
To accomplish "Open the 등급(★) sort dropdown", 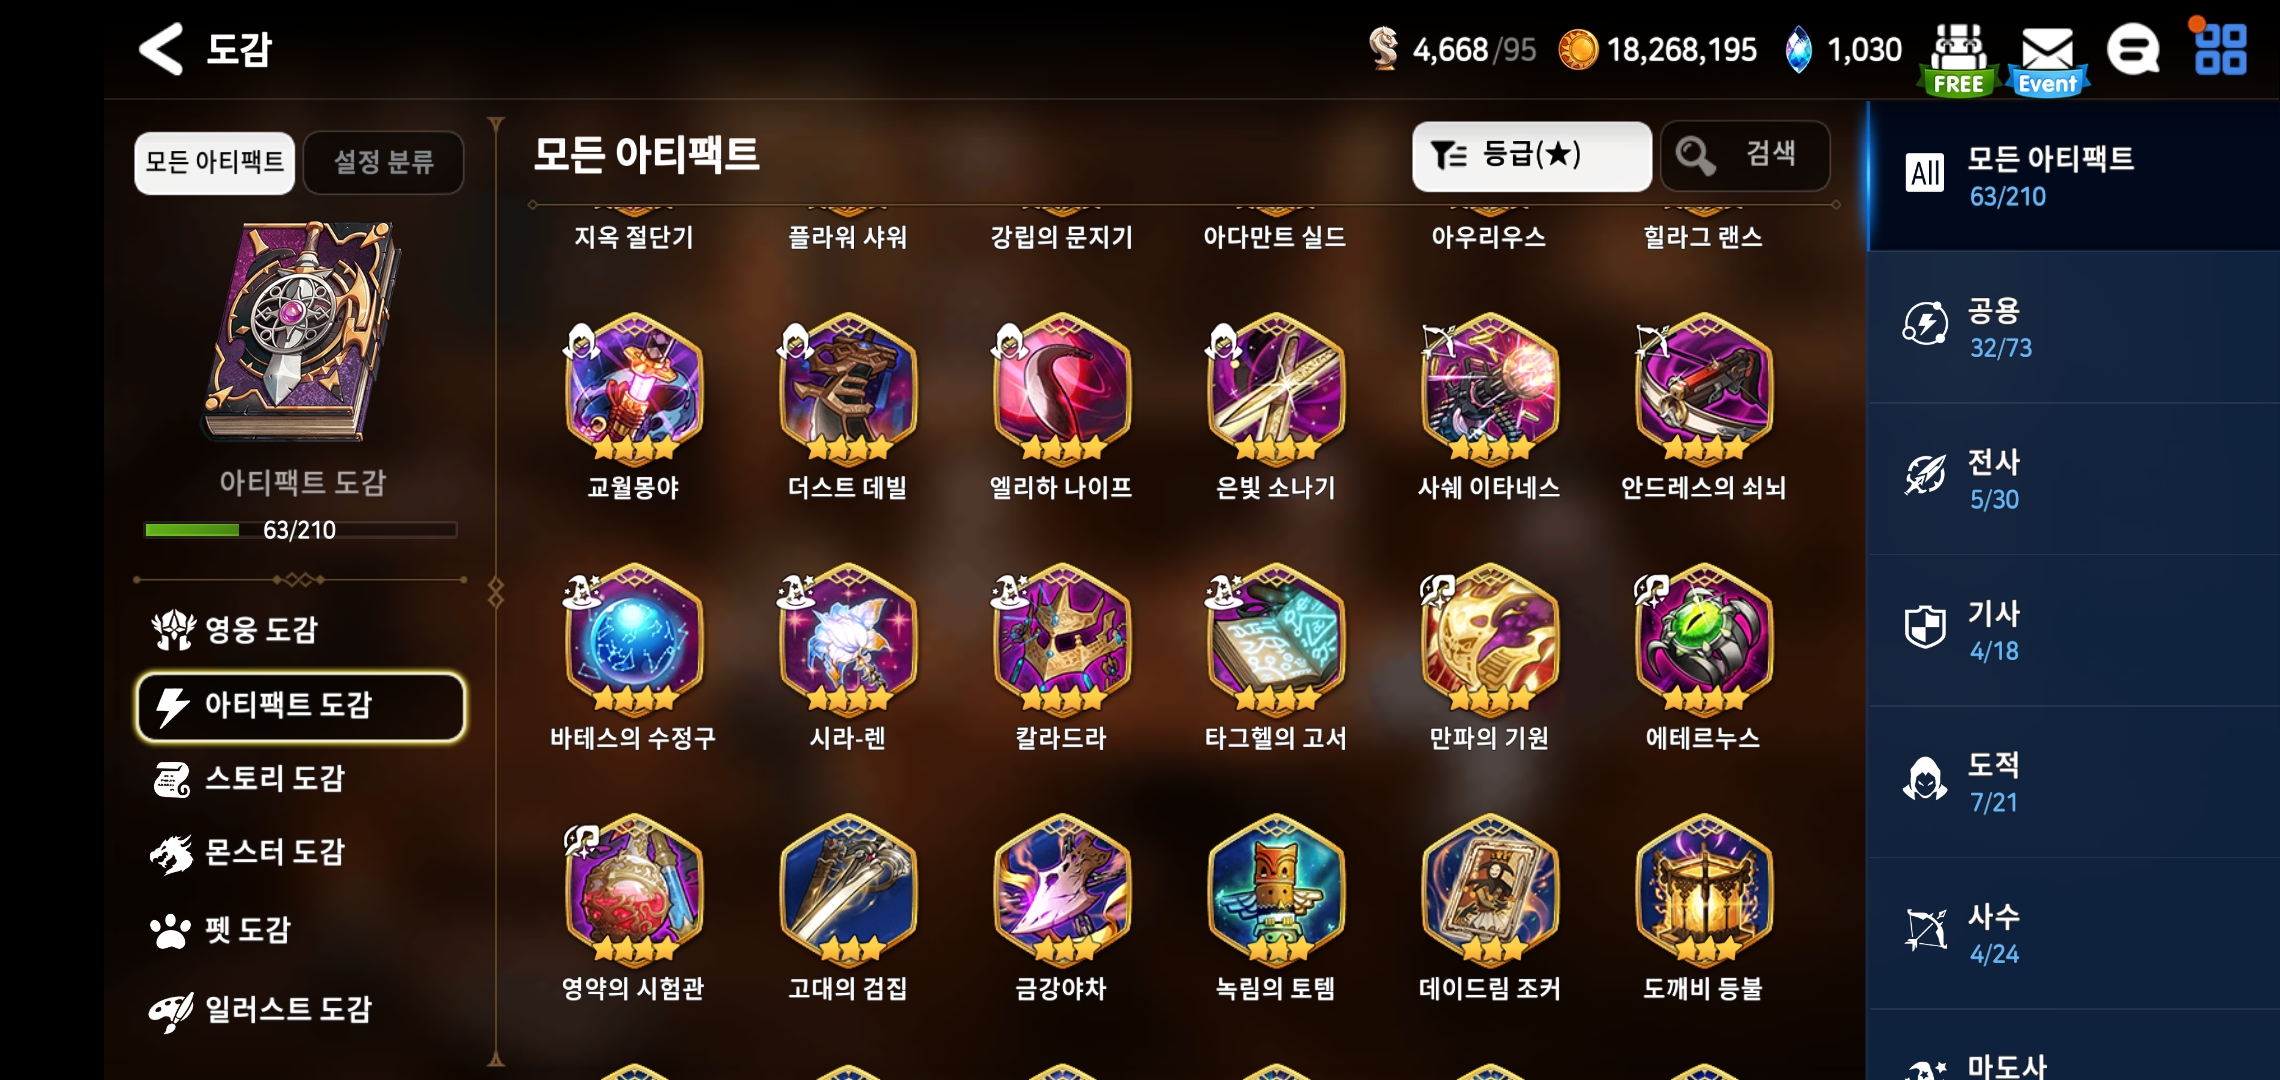I will coord(1531,156).
